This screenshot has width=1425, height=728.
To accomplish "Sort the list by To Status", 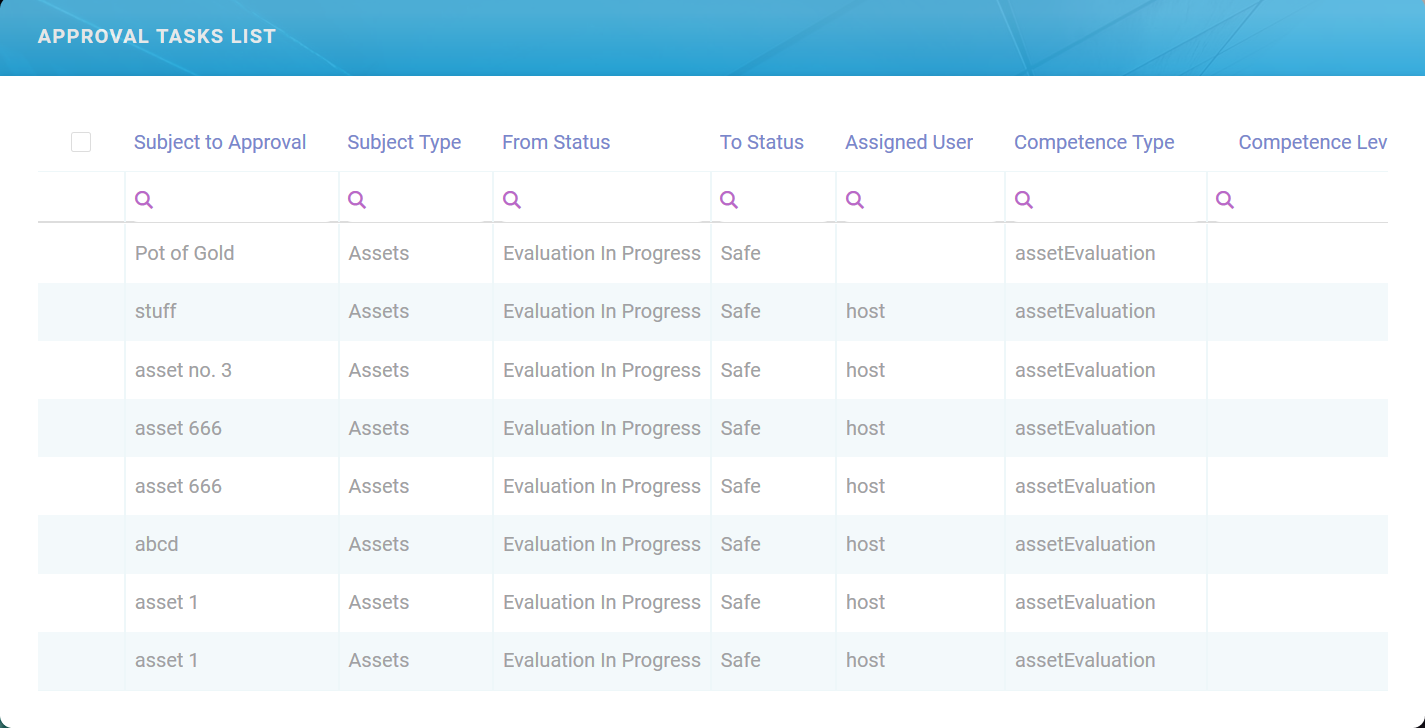I will 761,142.
